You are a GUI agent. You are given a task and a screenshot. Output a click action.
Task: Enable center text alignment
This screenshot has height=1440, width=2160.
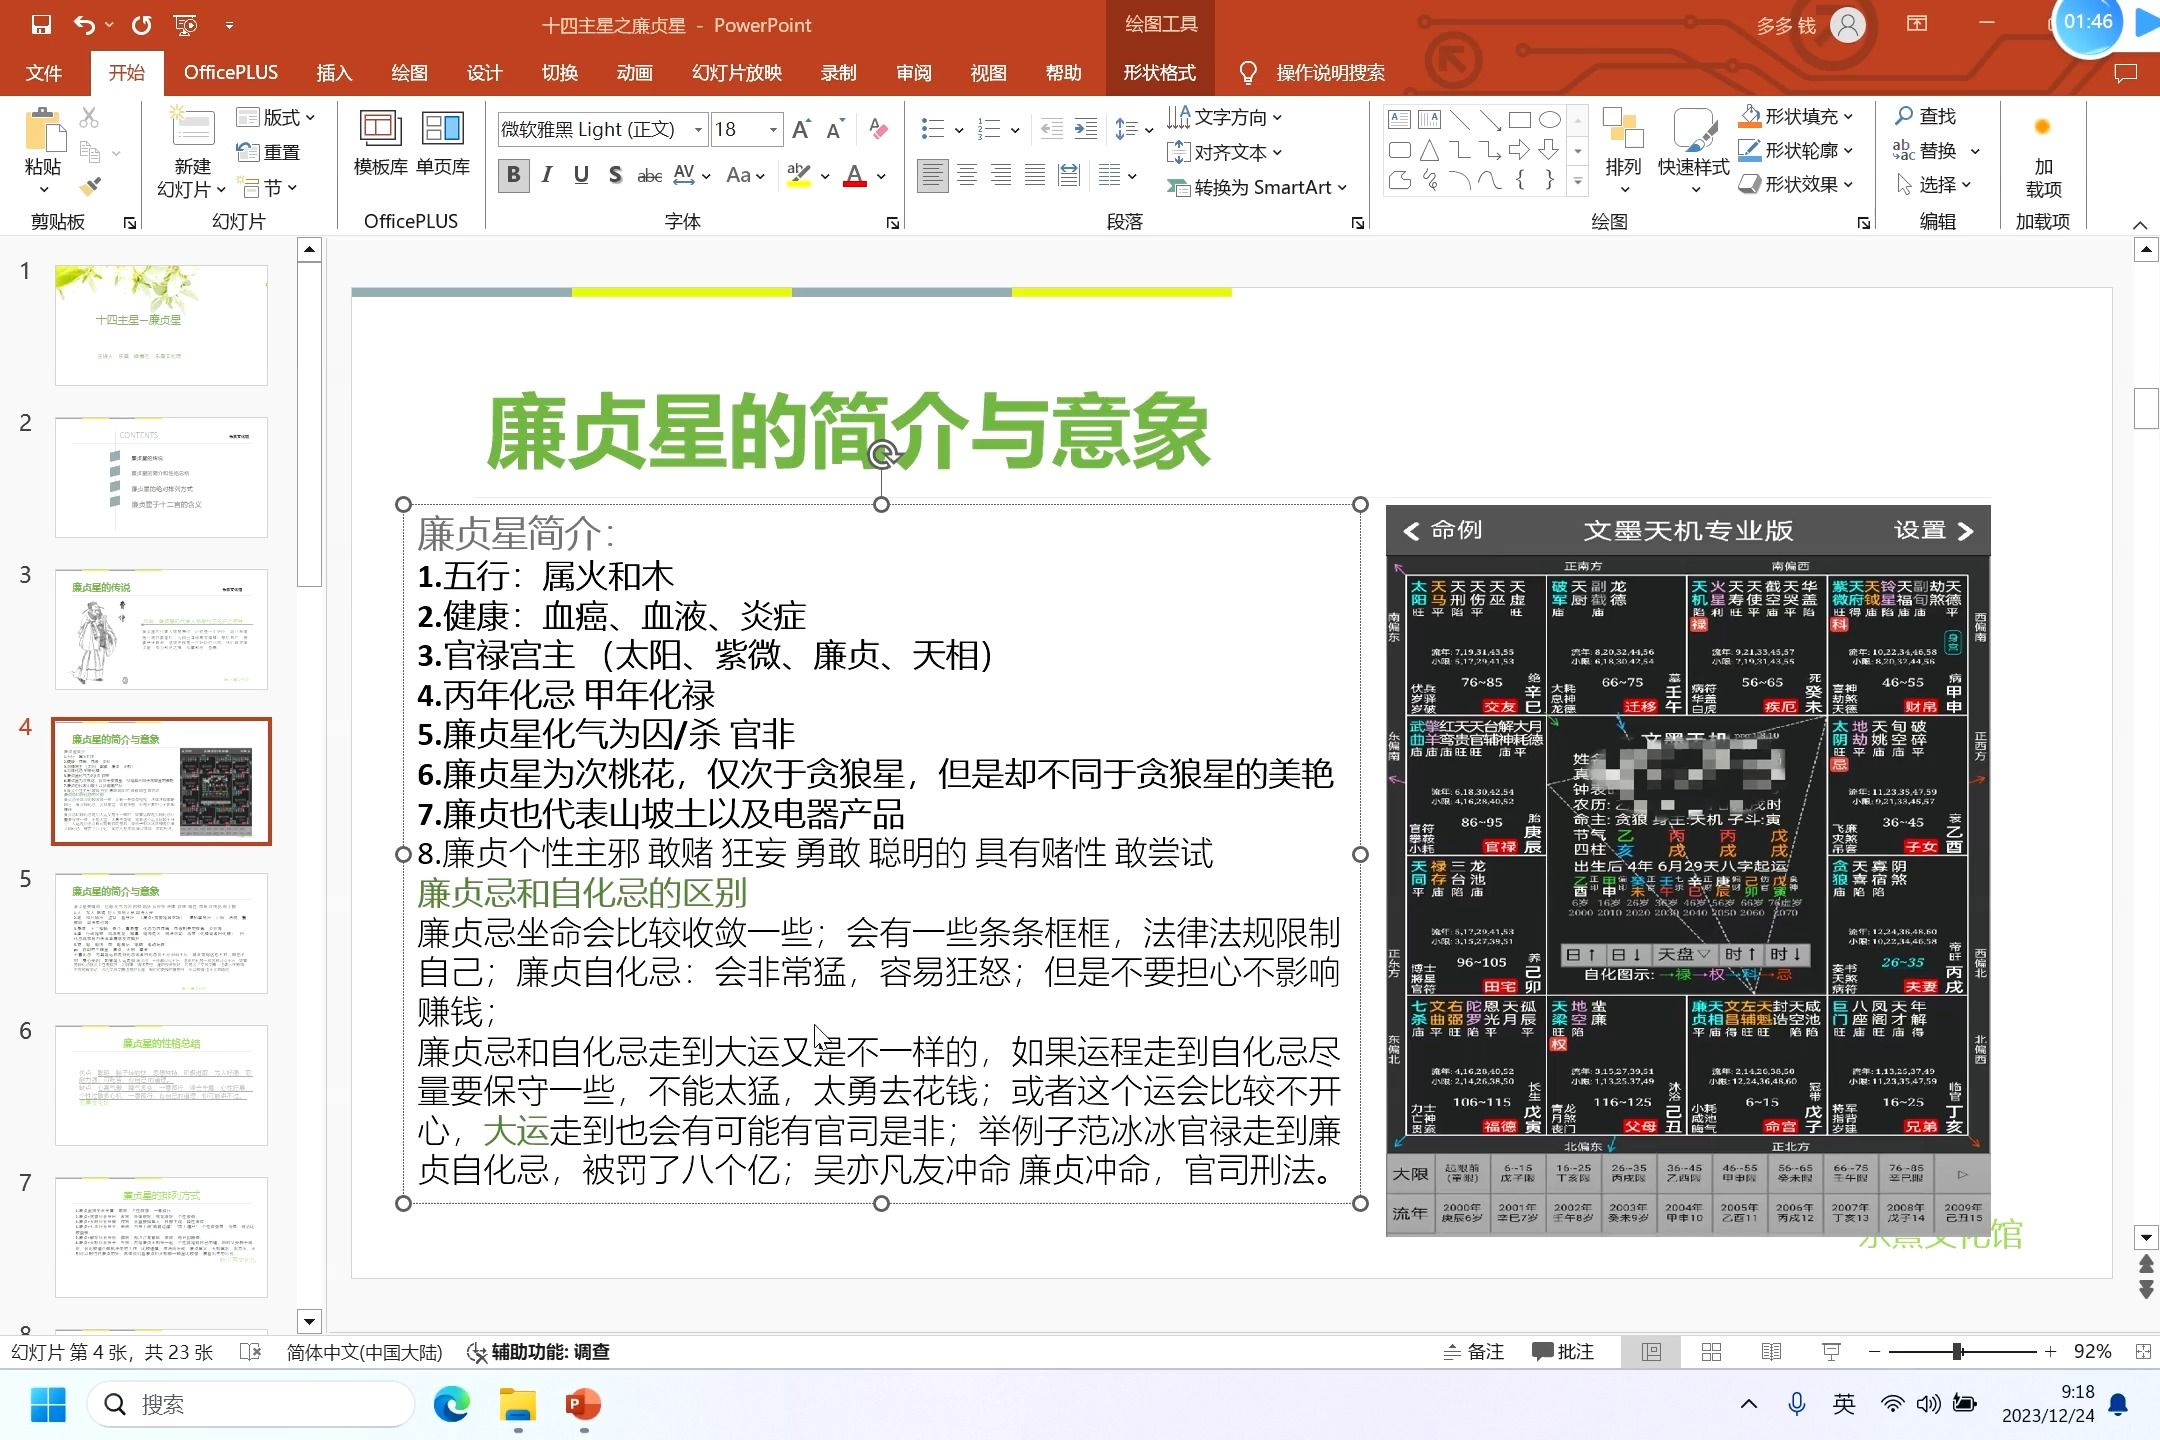[x=967, y=176]
